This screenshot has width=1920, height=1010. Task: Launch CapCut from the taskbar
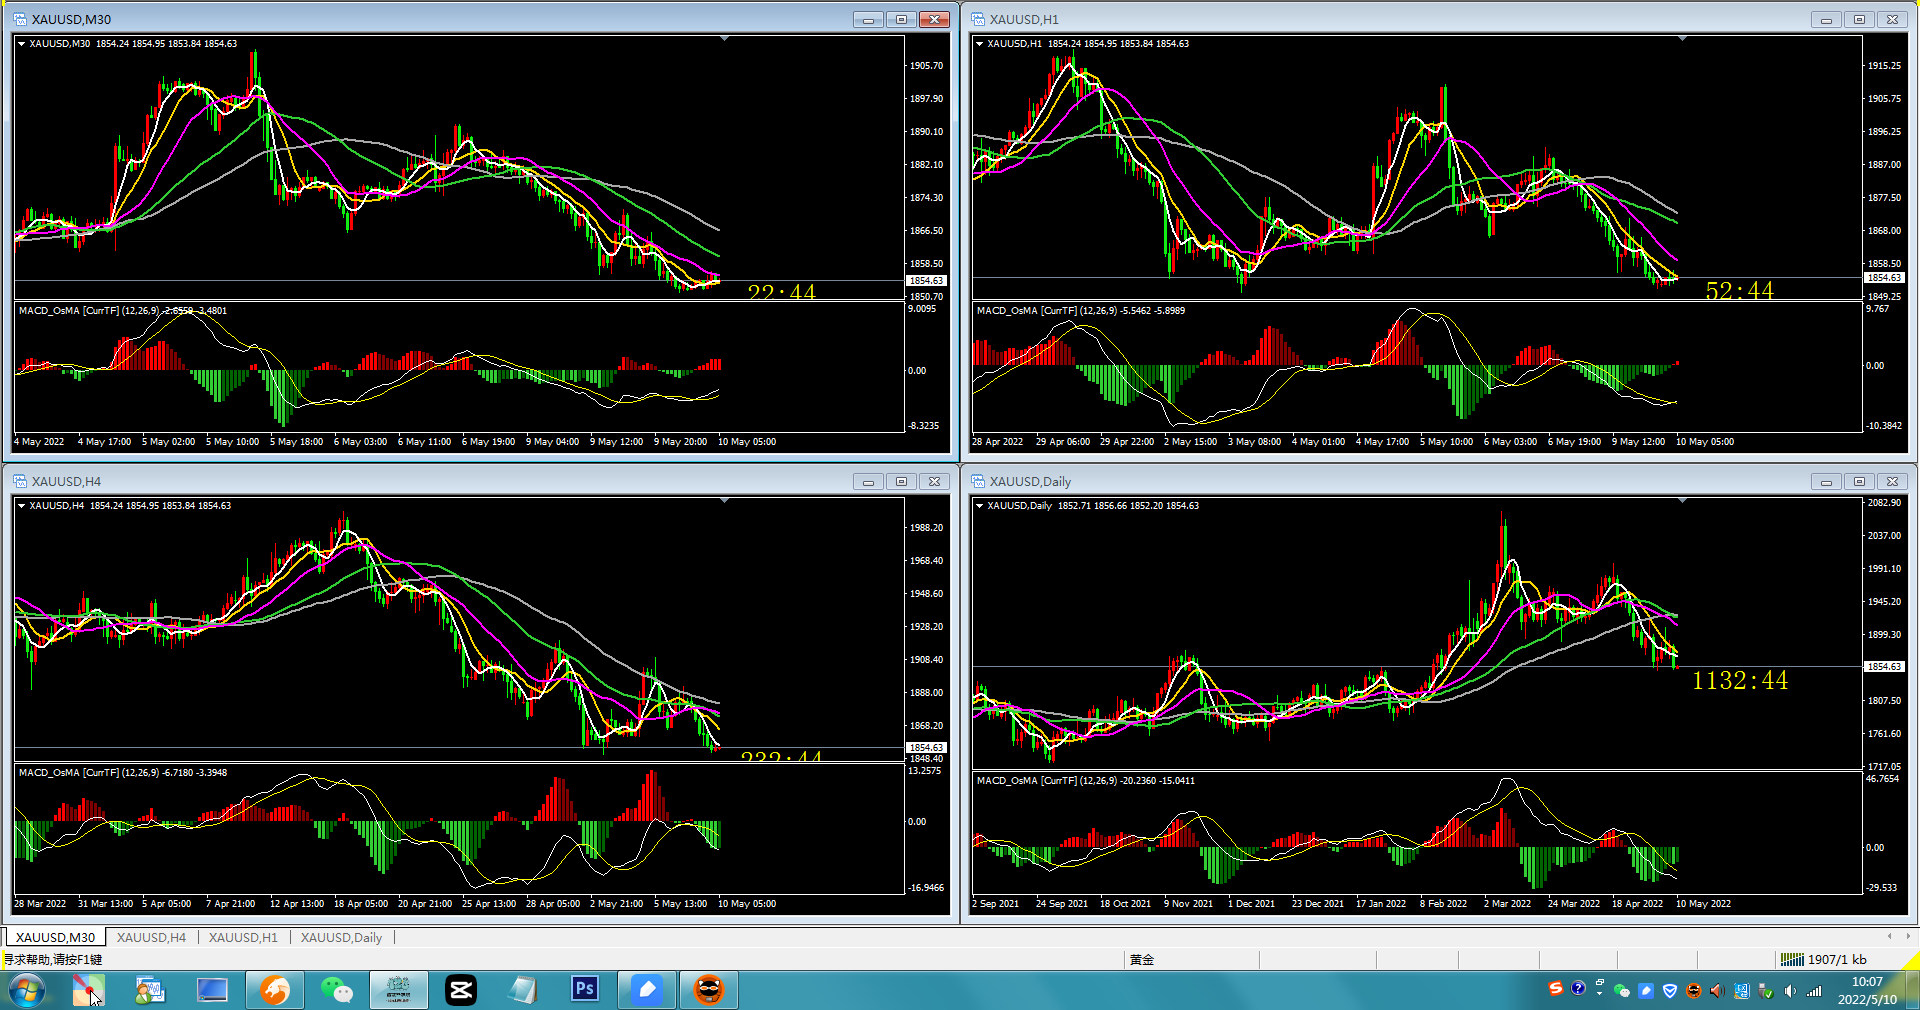click(x=461, y=990)
